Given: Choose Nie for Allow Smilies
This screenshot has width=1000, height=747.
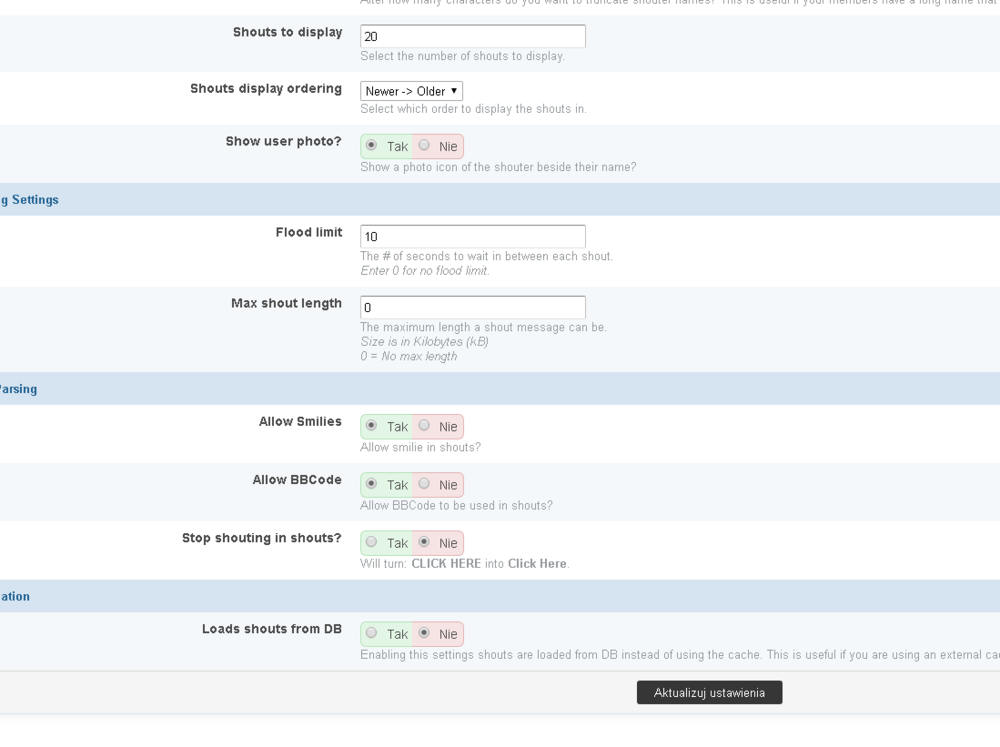Looking at the screenshot, I should (425, 426).
